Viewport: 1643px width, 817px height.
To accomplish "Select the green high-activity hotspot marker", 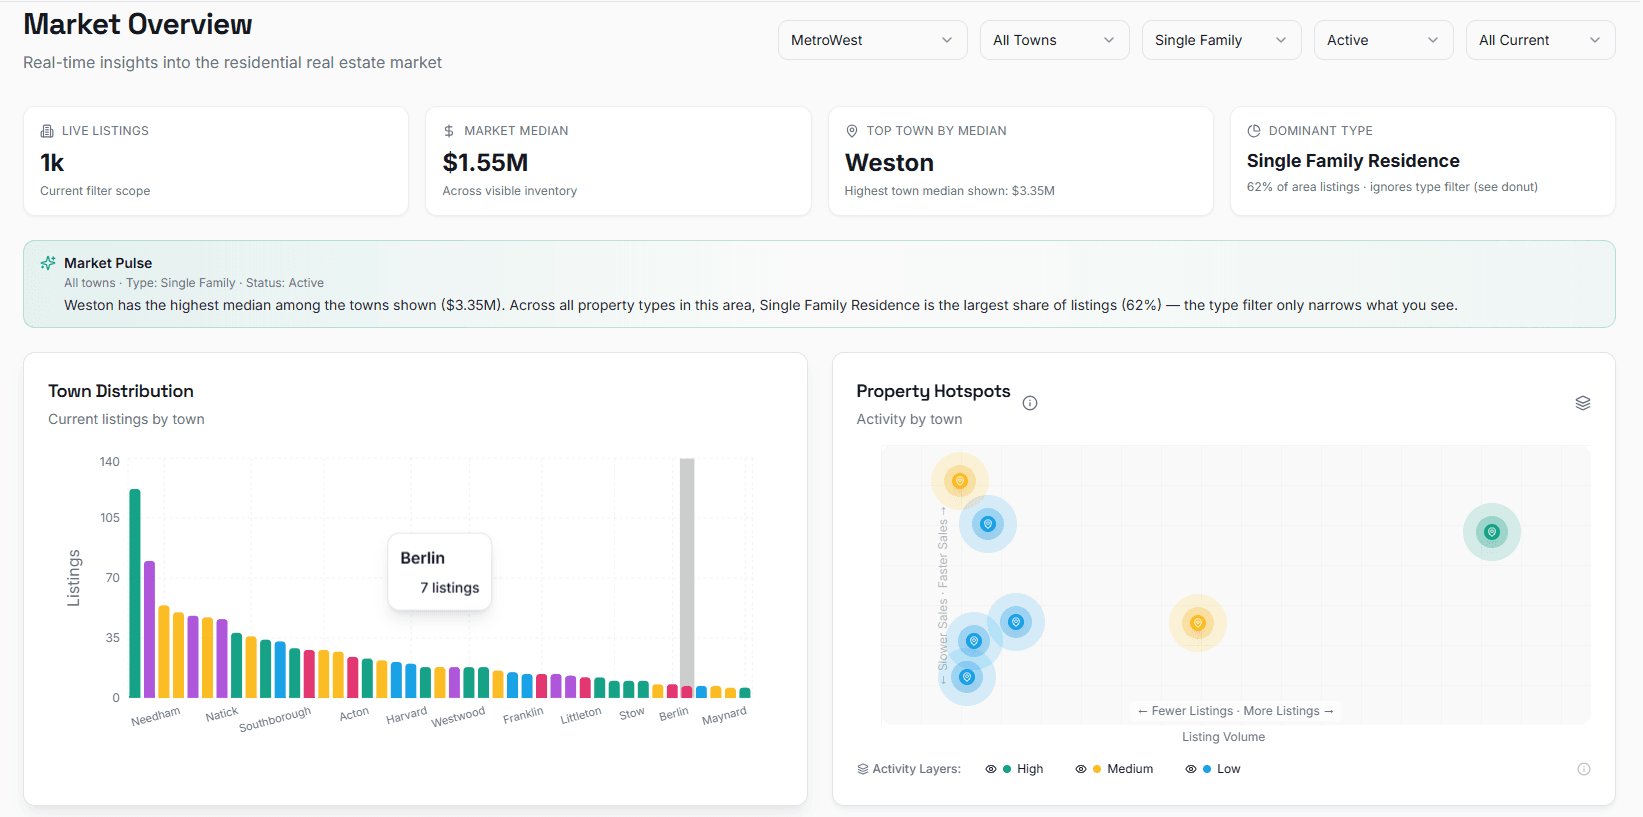I will [1492, 532].
